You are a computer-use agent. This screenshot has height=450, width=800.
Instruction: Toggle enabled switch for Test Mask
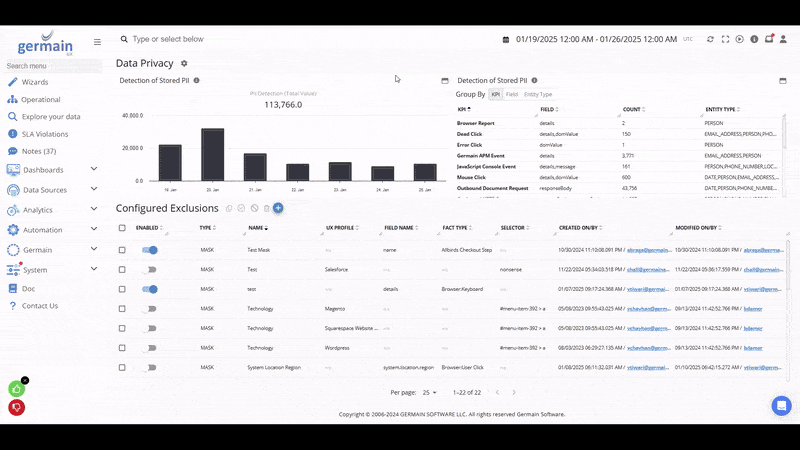149,250
